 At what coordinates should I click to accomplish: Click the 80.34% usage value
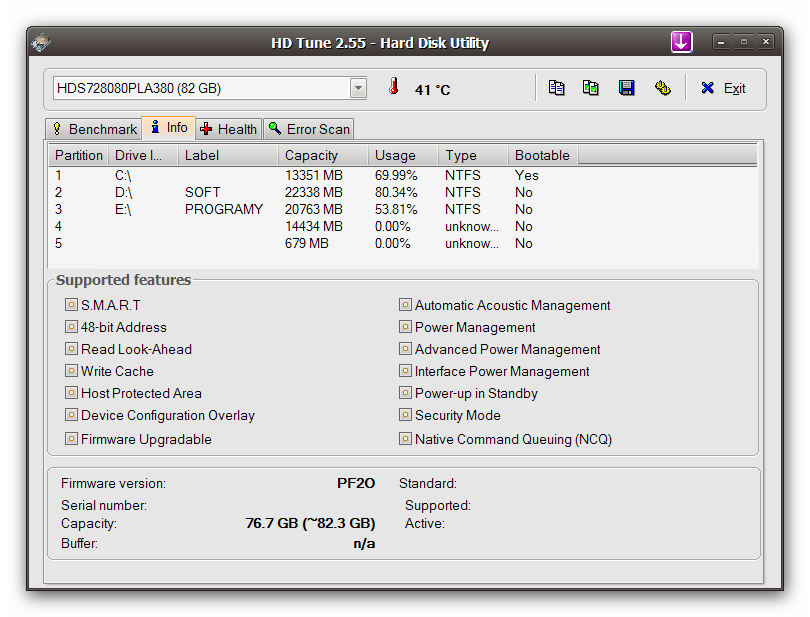(396, 193)
